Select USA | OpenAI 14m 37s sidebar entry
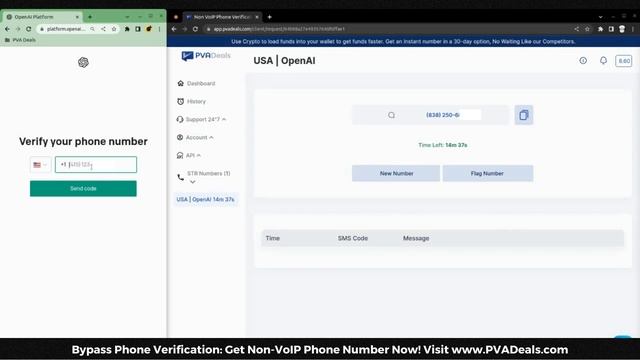 205,200
